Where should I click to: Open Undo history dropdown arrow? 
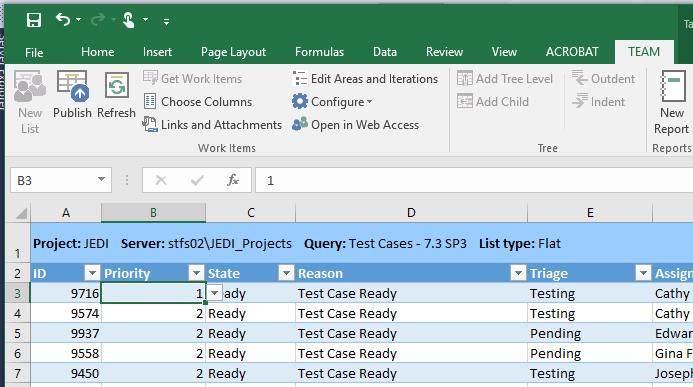click(79, 20)
